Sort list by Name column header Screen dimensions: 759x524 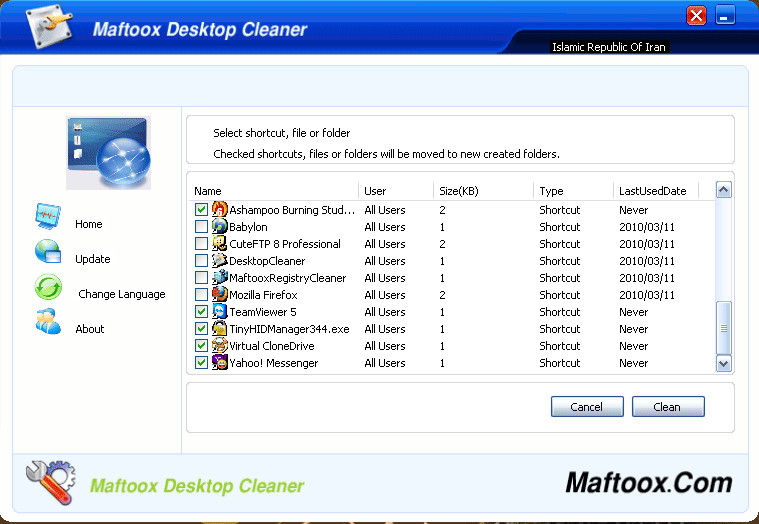pos(274,191)
